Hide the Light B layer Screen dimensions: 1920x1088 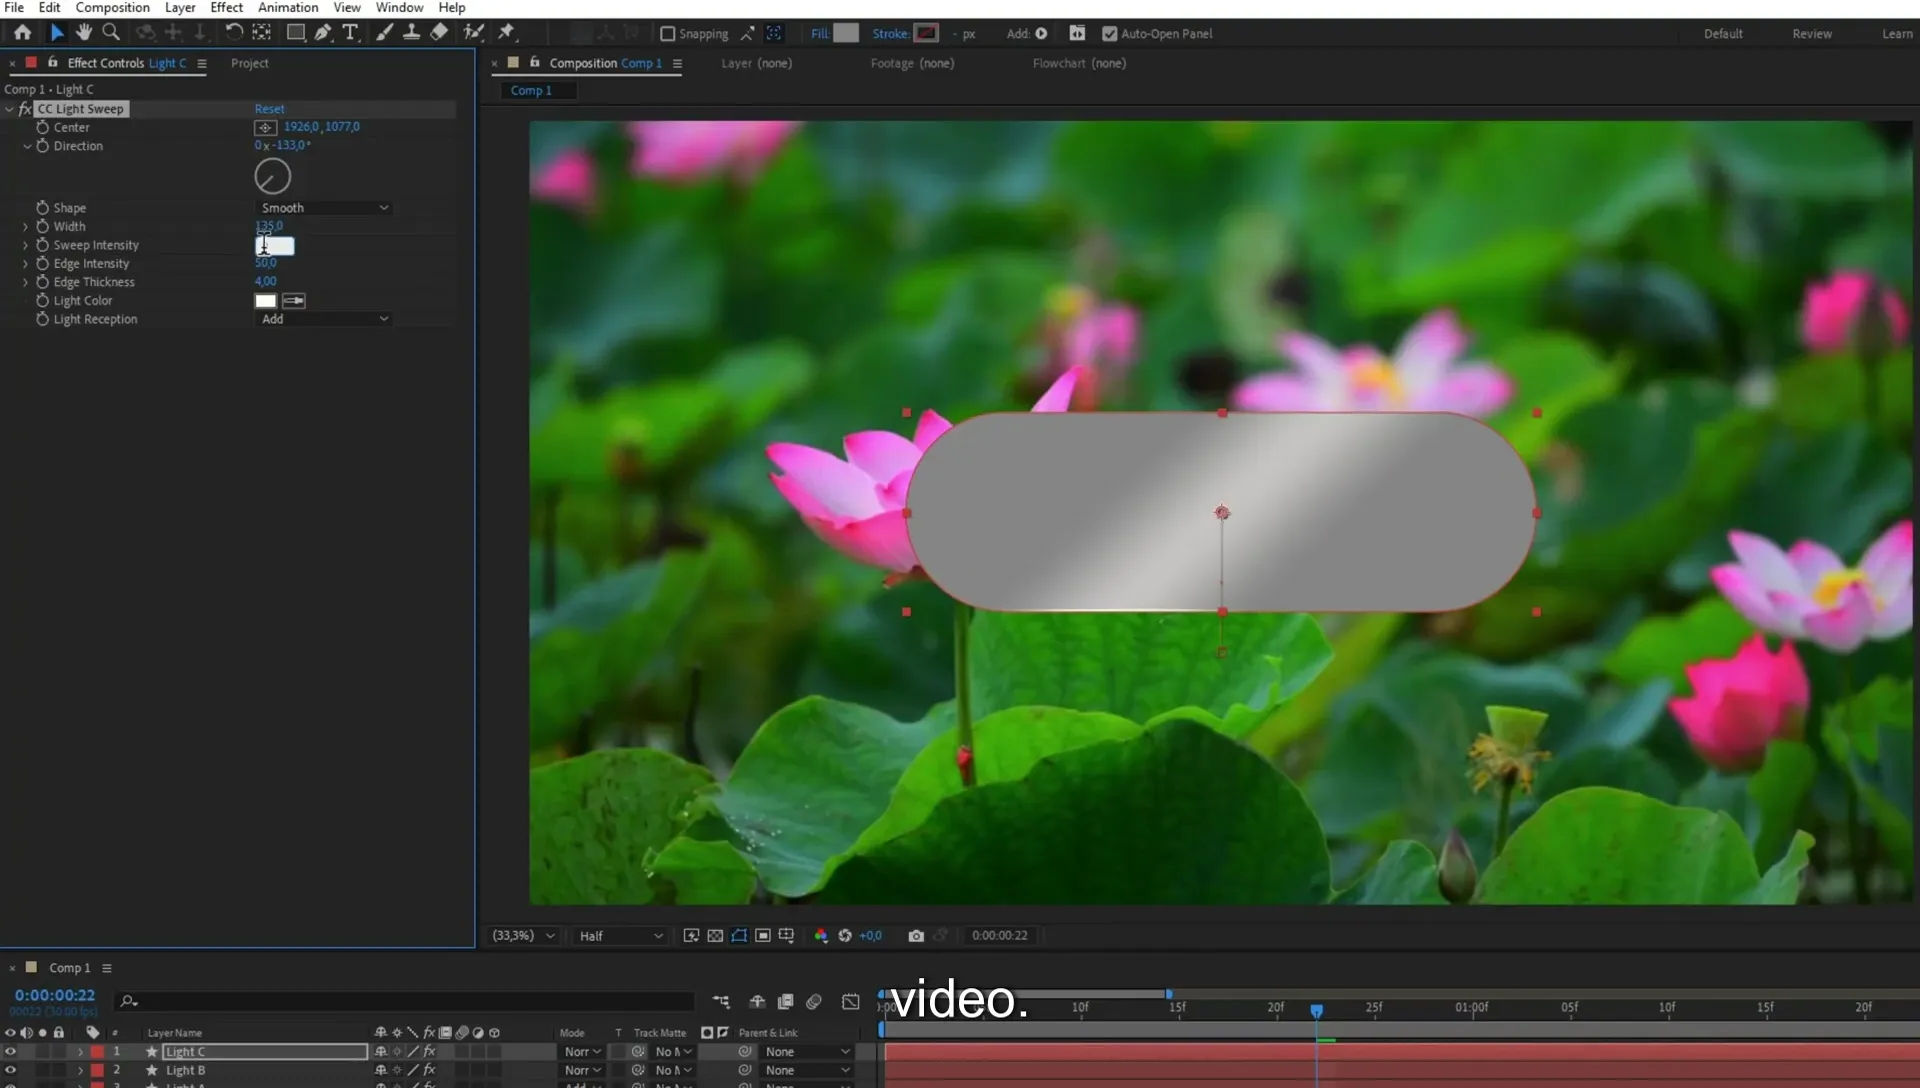coord(10,1070)
